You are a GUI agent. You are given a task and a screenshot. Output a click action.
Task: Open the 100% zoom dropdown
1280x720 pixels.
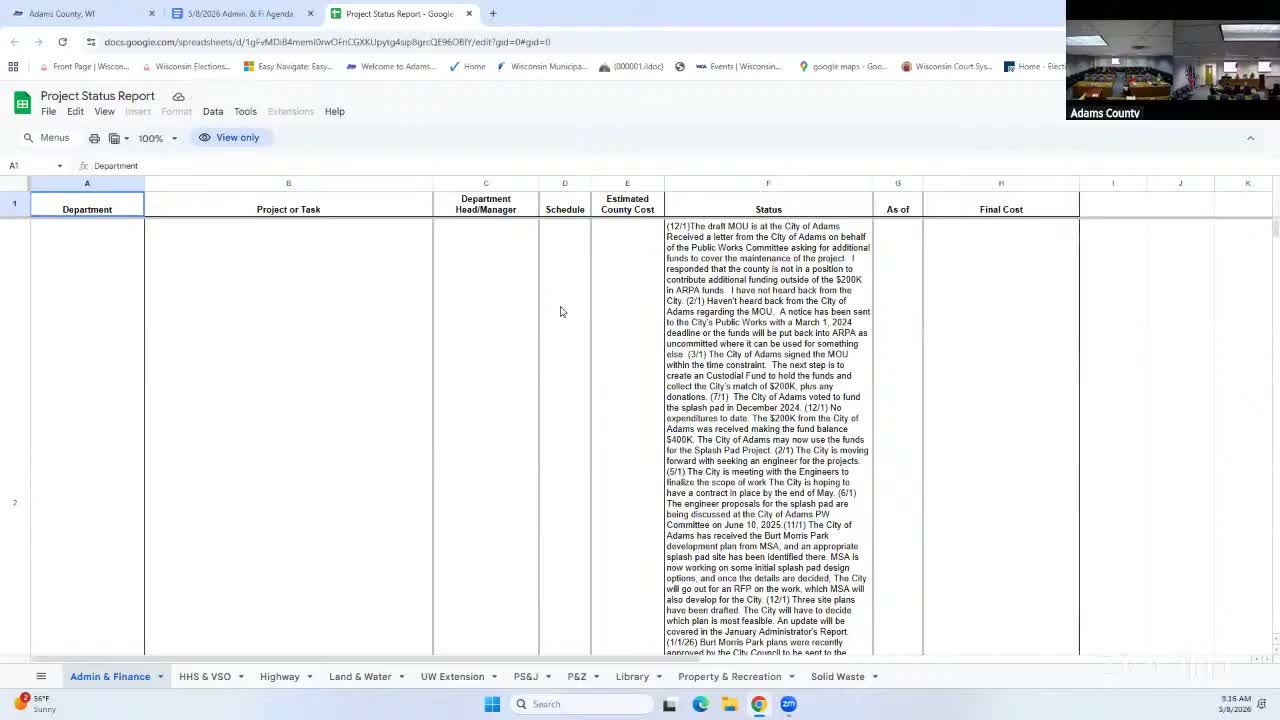coord(158,138)
